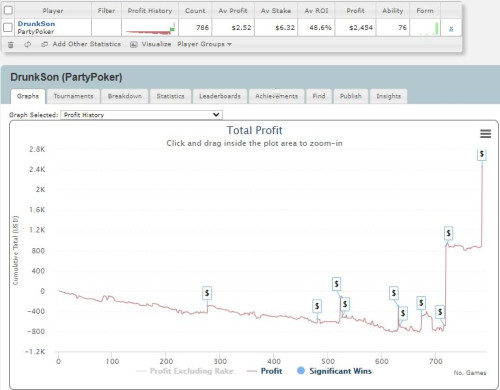
Task: Click the win marker at chart peak
Action: pos(481,154)
